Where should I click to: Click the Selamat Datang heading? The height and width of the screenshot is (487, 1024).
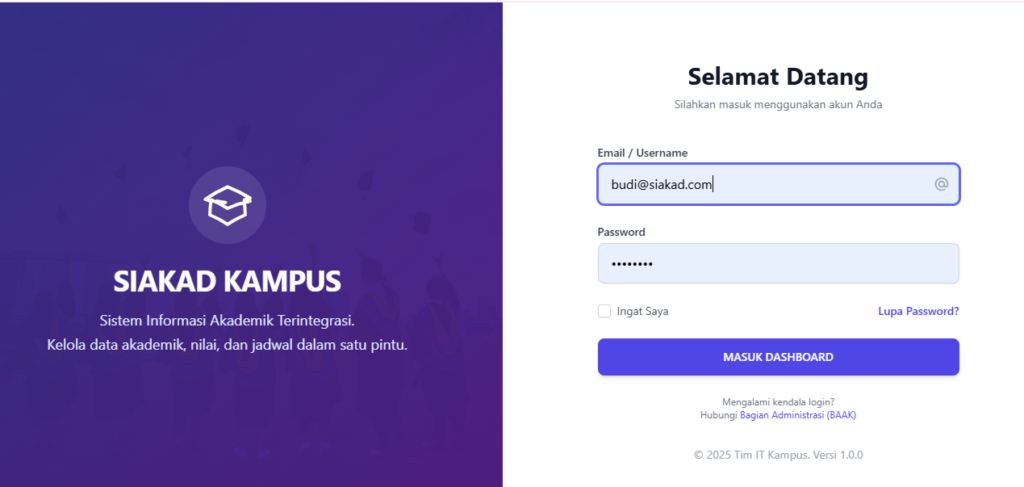[778, 76]
